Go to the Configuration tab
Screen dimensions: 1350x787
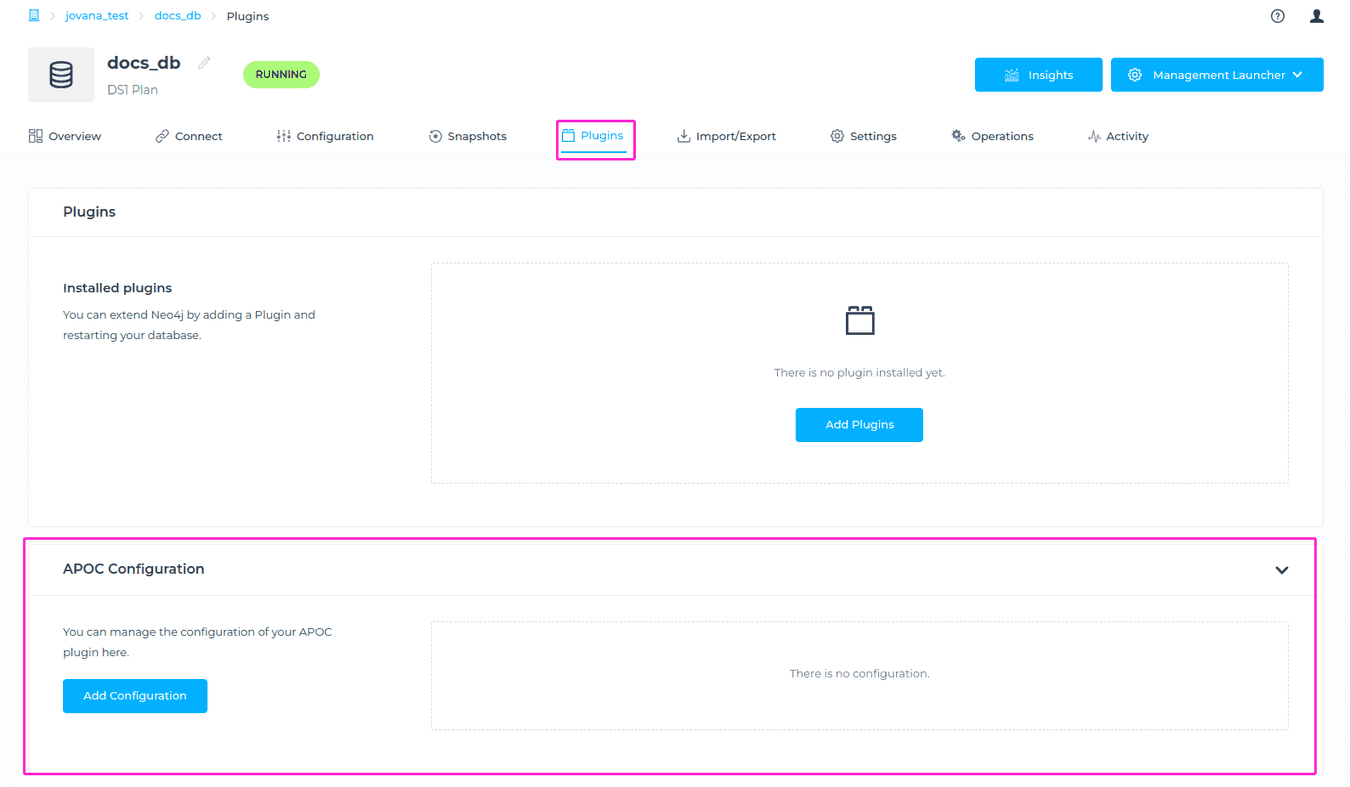pos(325,136)
